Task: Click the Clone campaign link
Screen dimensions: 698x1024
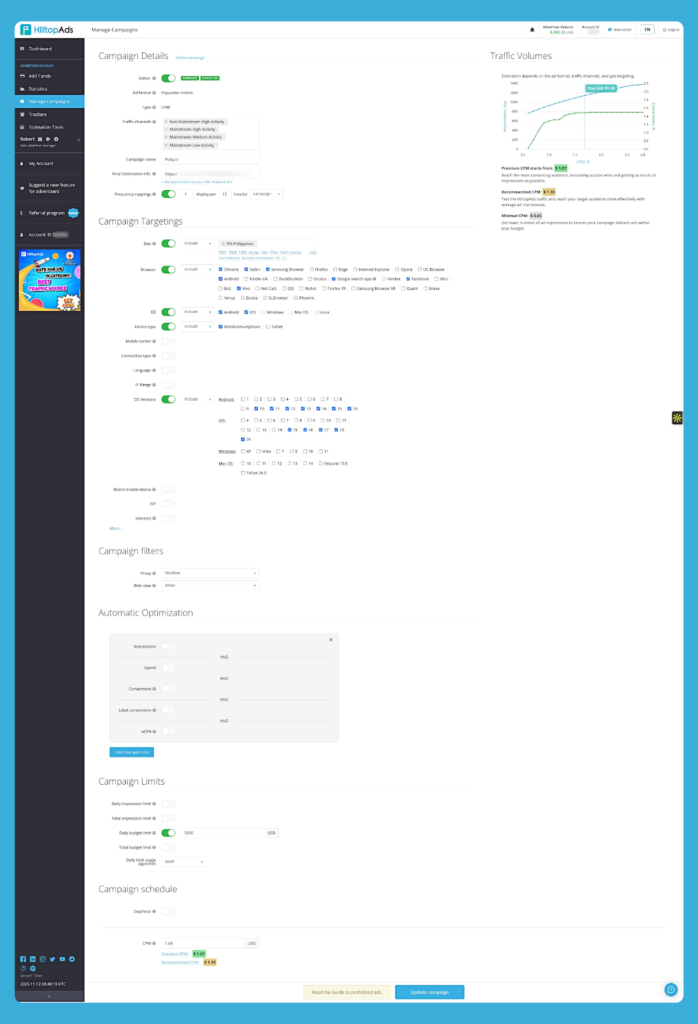Action: [190, 58]
